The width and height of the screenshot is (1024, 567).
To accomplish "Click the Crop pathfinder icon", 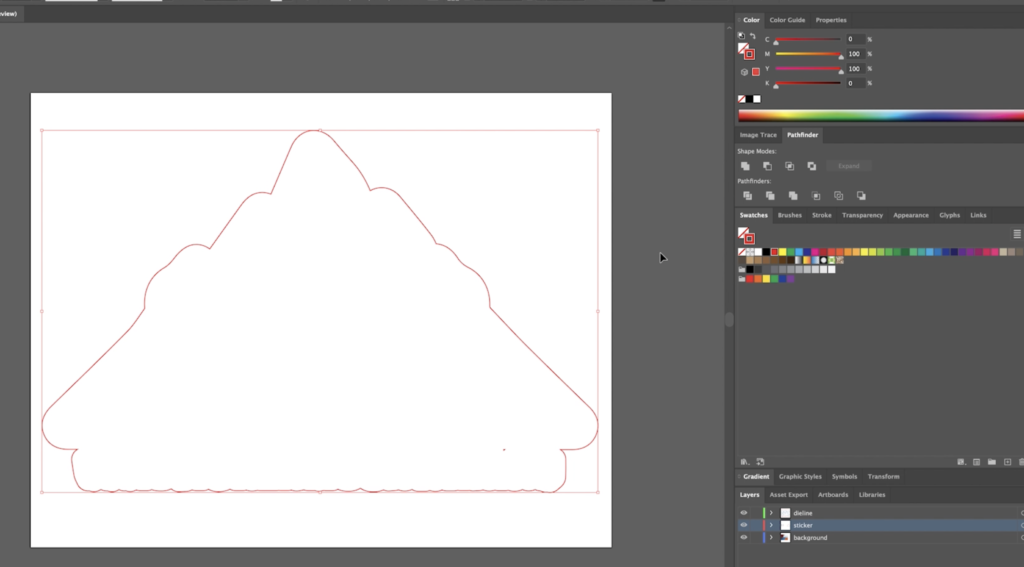I will pyautogui.click(x=816, y=195).
